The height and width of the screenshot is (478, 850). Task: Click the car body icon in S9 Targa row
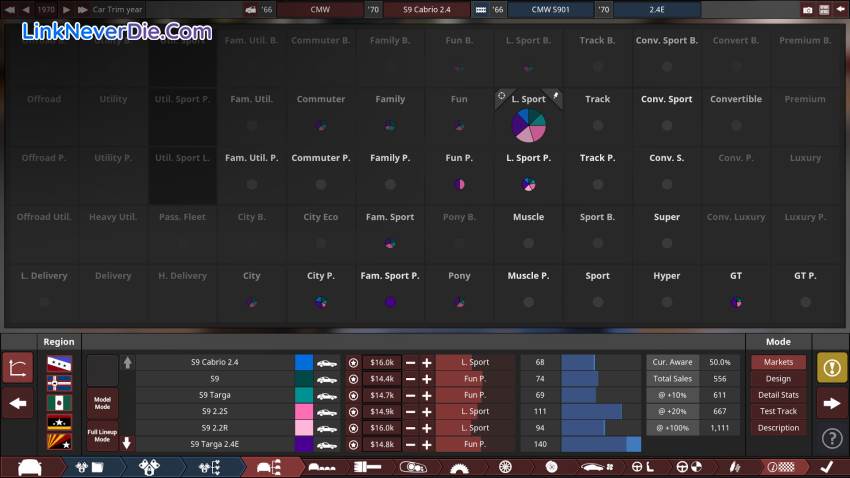(327, 395)
